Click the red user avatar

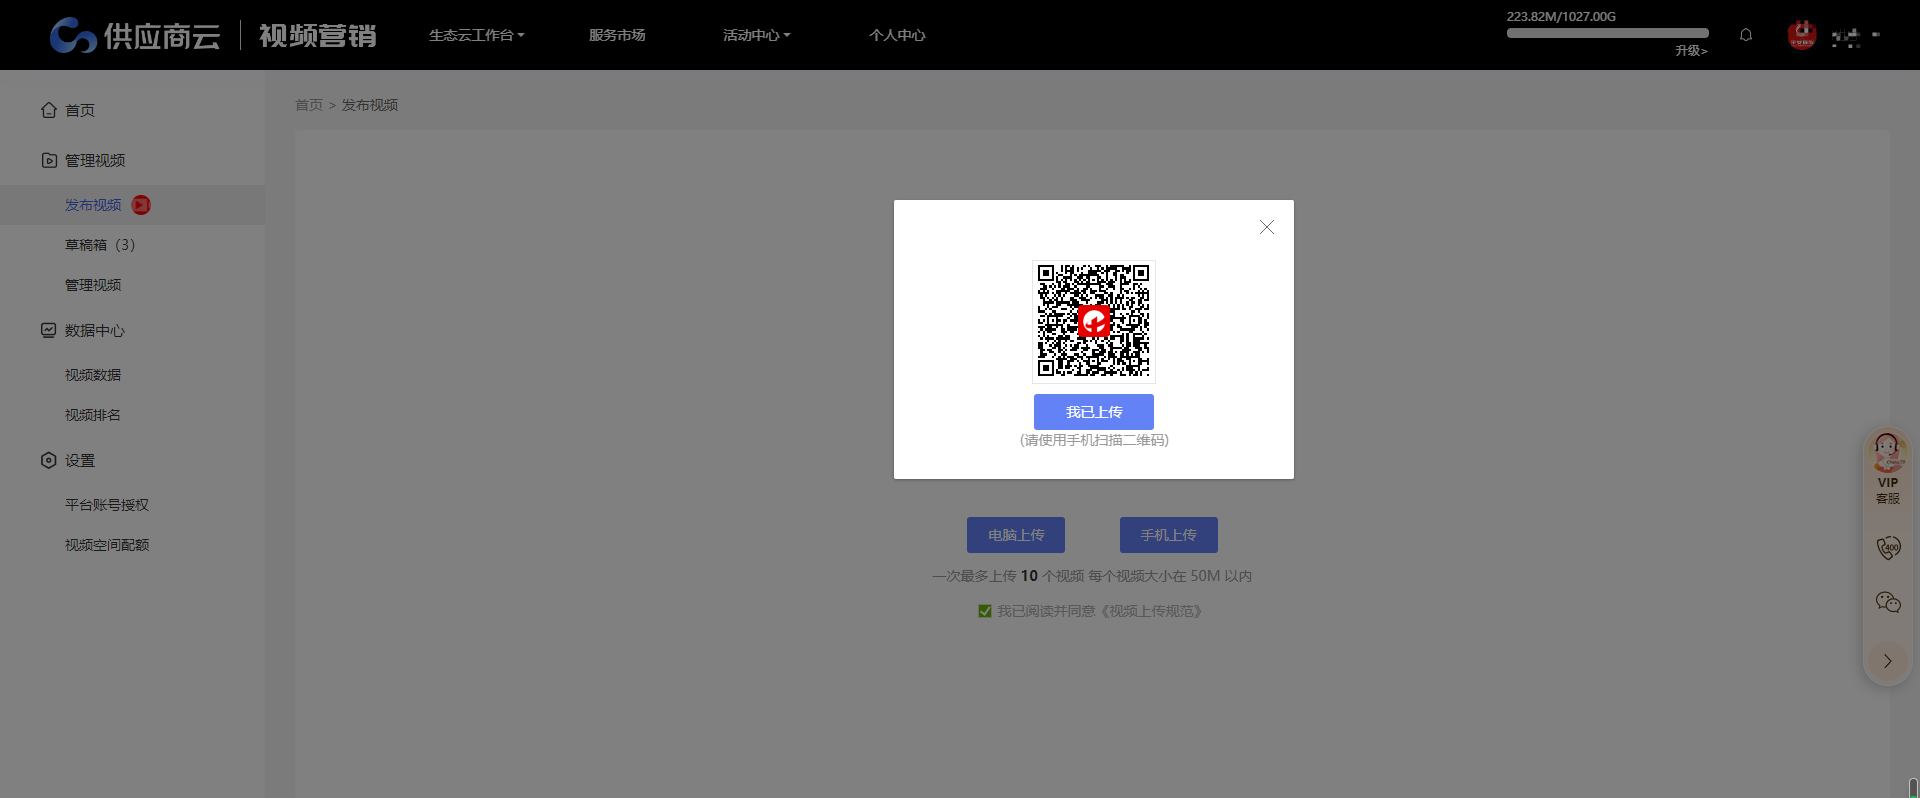[x=1802, y=35]
